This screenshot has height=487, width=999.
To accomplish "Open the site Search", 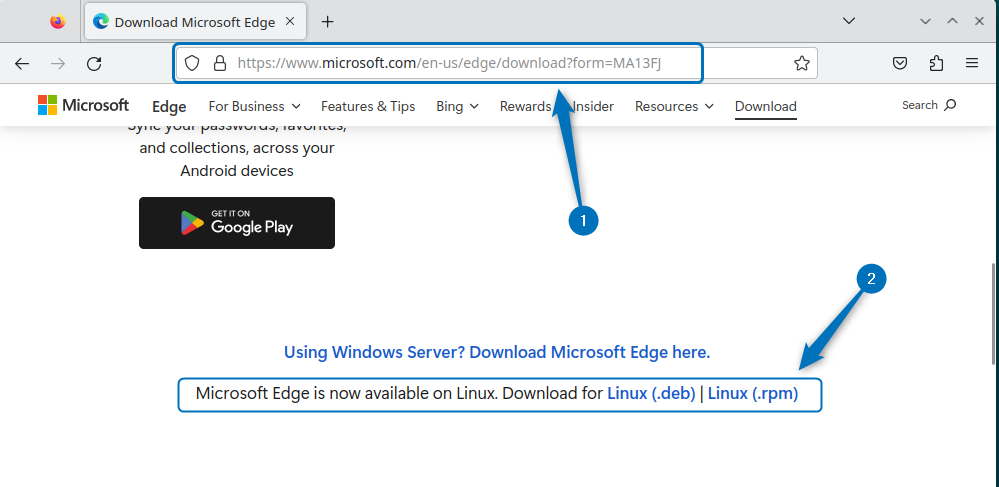I will (x=929, y=105).
